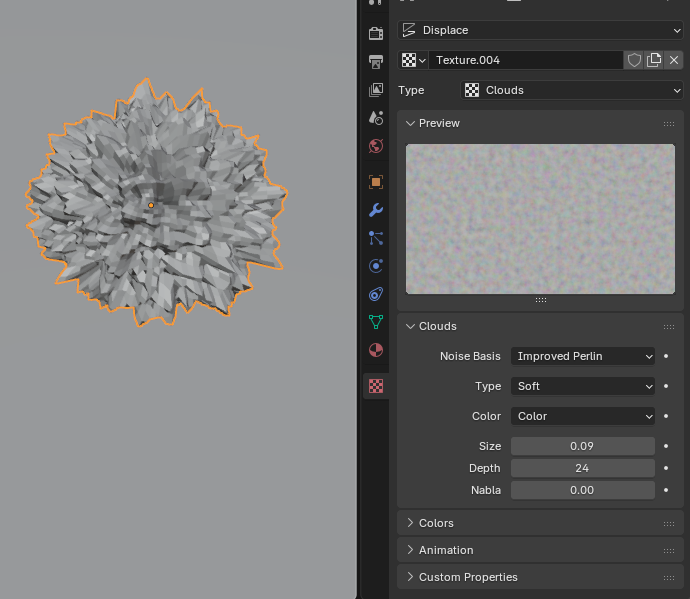This screenshot has height=599, width=690.
Task: Select the Modifiers wrench tab
Action: click(376, 210)
